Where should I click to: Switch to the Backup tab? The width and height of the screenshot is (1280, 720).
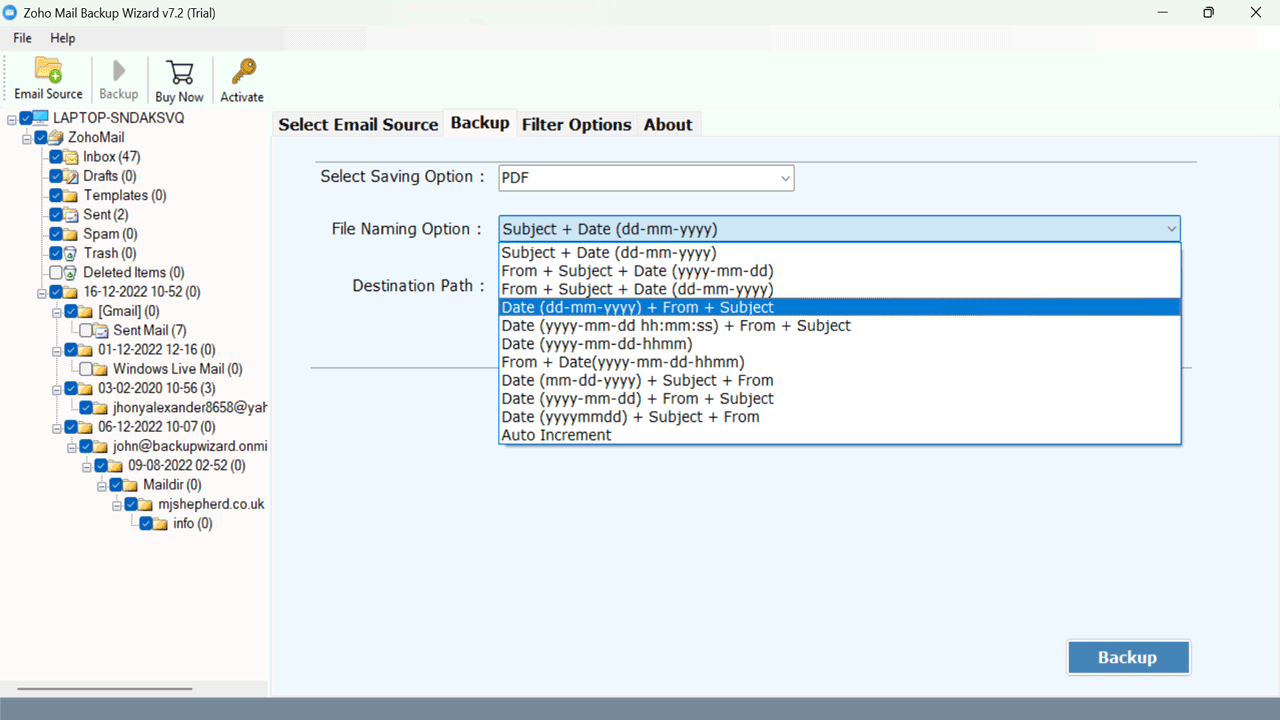point(480,123)
